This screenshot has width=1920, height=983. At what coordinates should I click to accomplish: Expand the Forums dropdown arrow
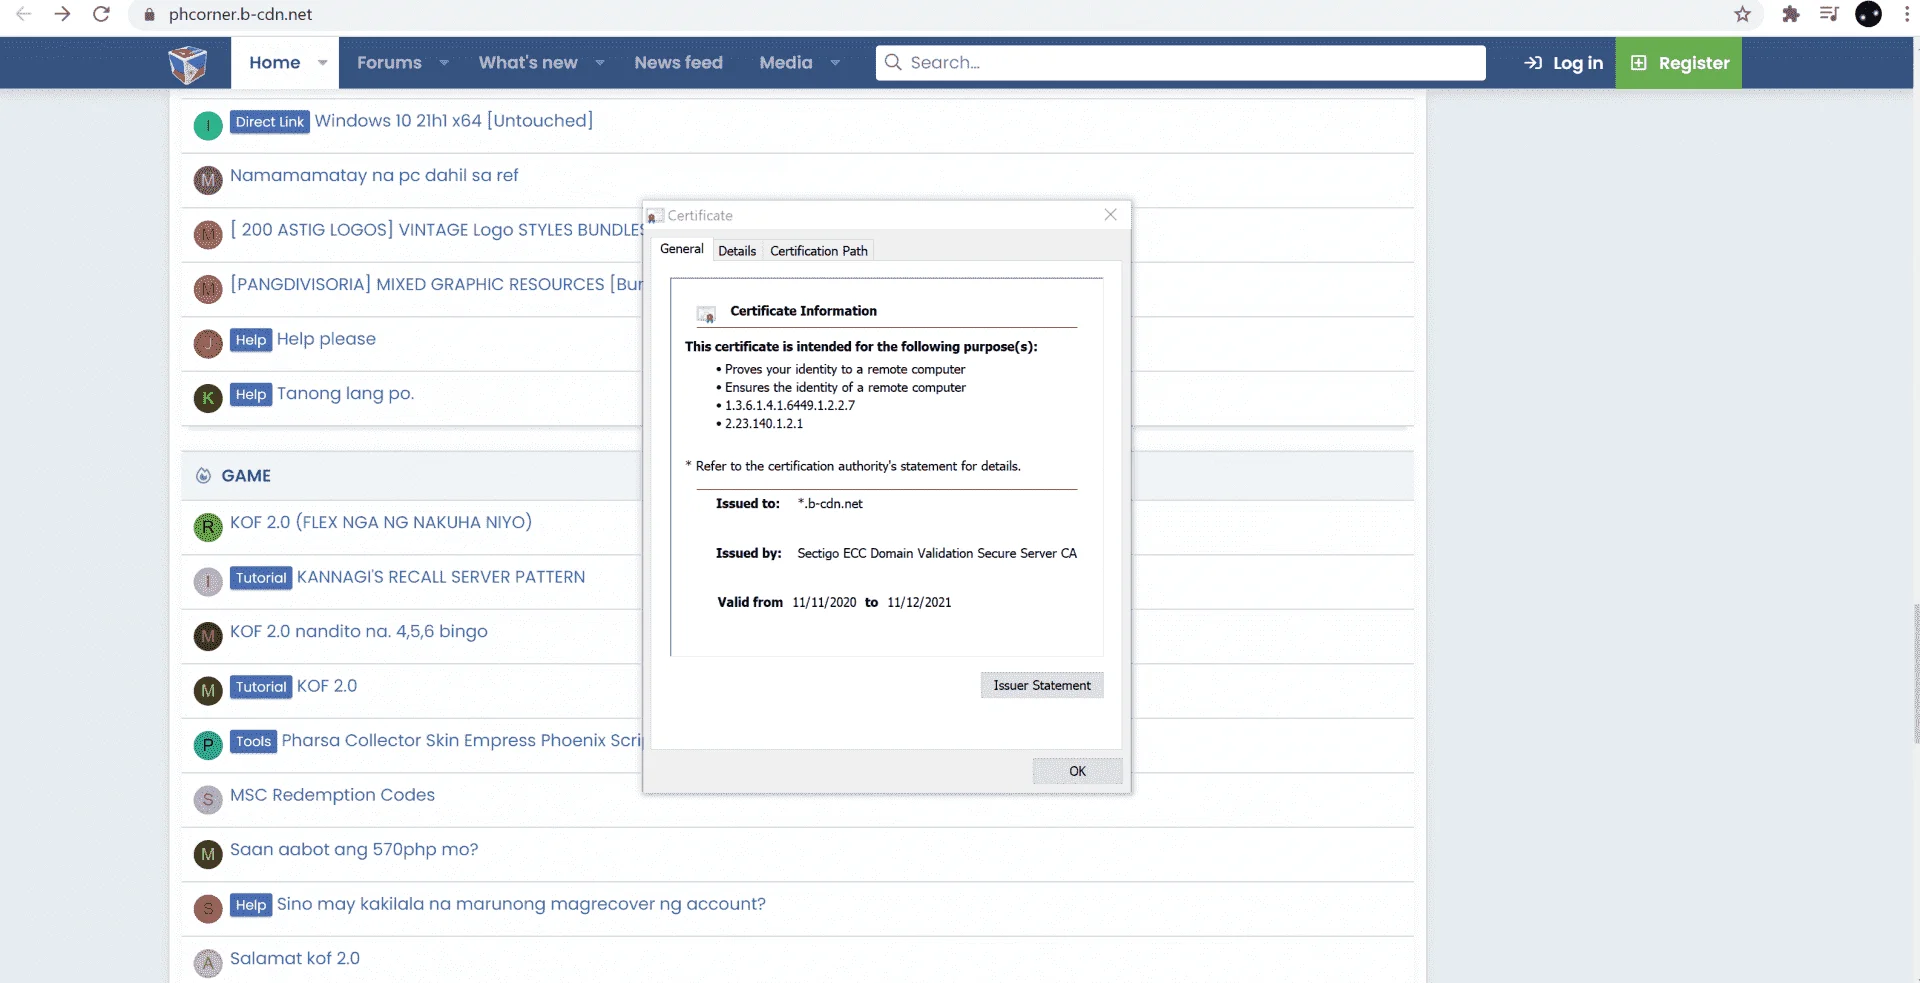pyautogui.click(x=444, y=63)
